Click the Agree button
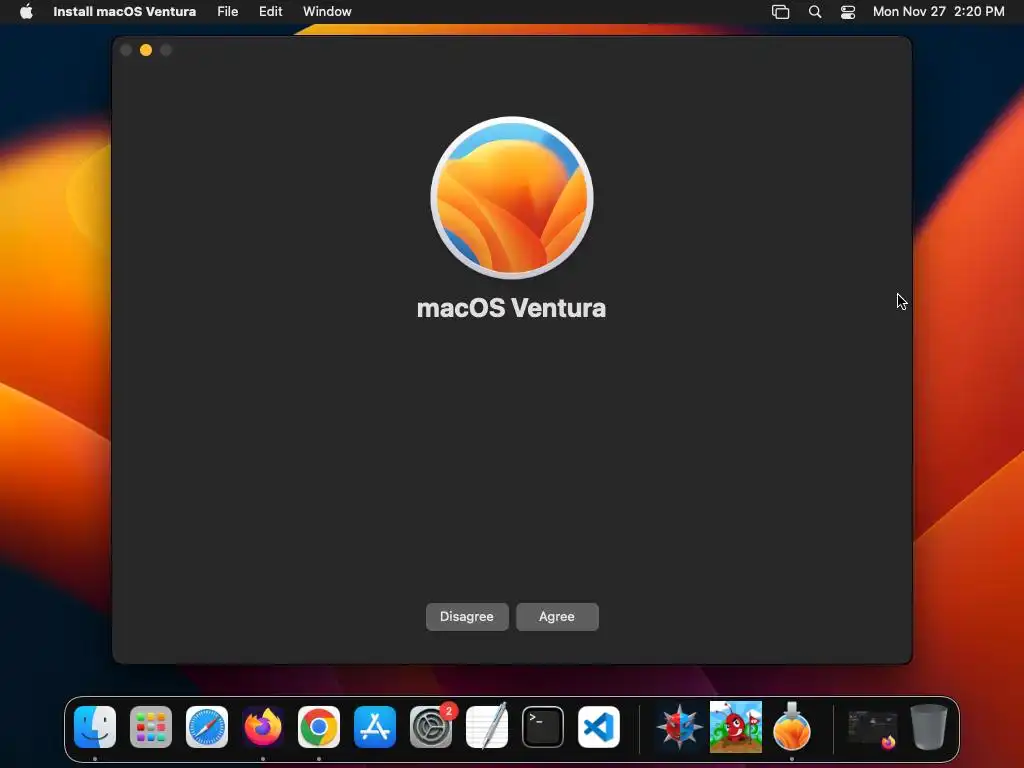The height and width of the screenshot is (768, 1024). pos(557,616)
